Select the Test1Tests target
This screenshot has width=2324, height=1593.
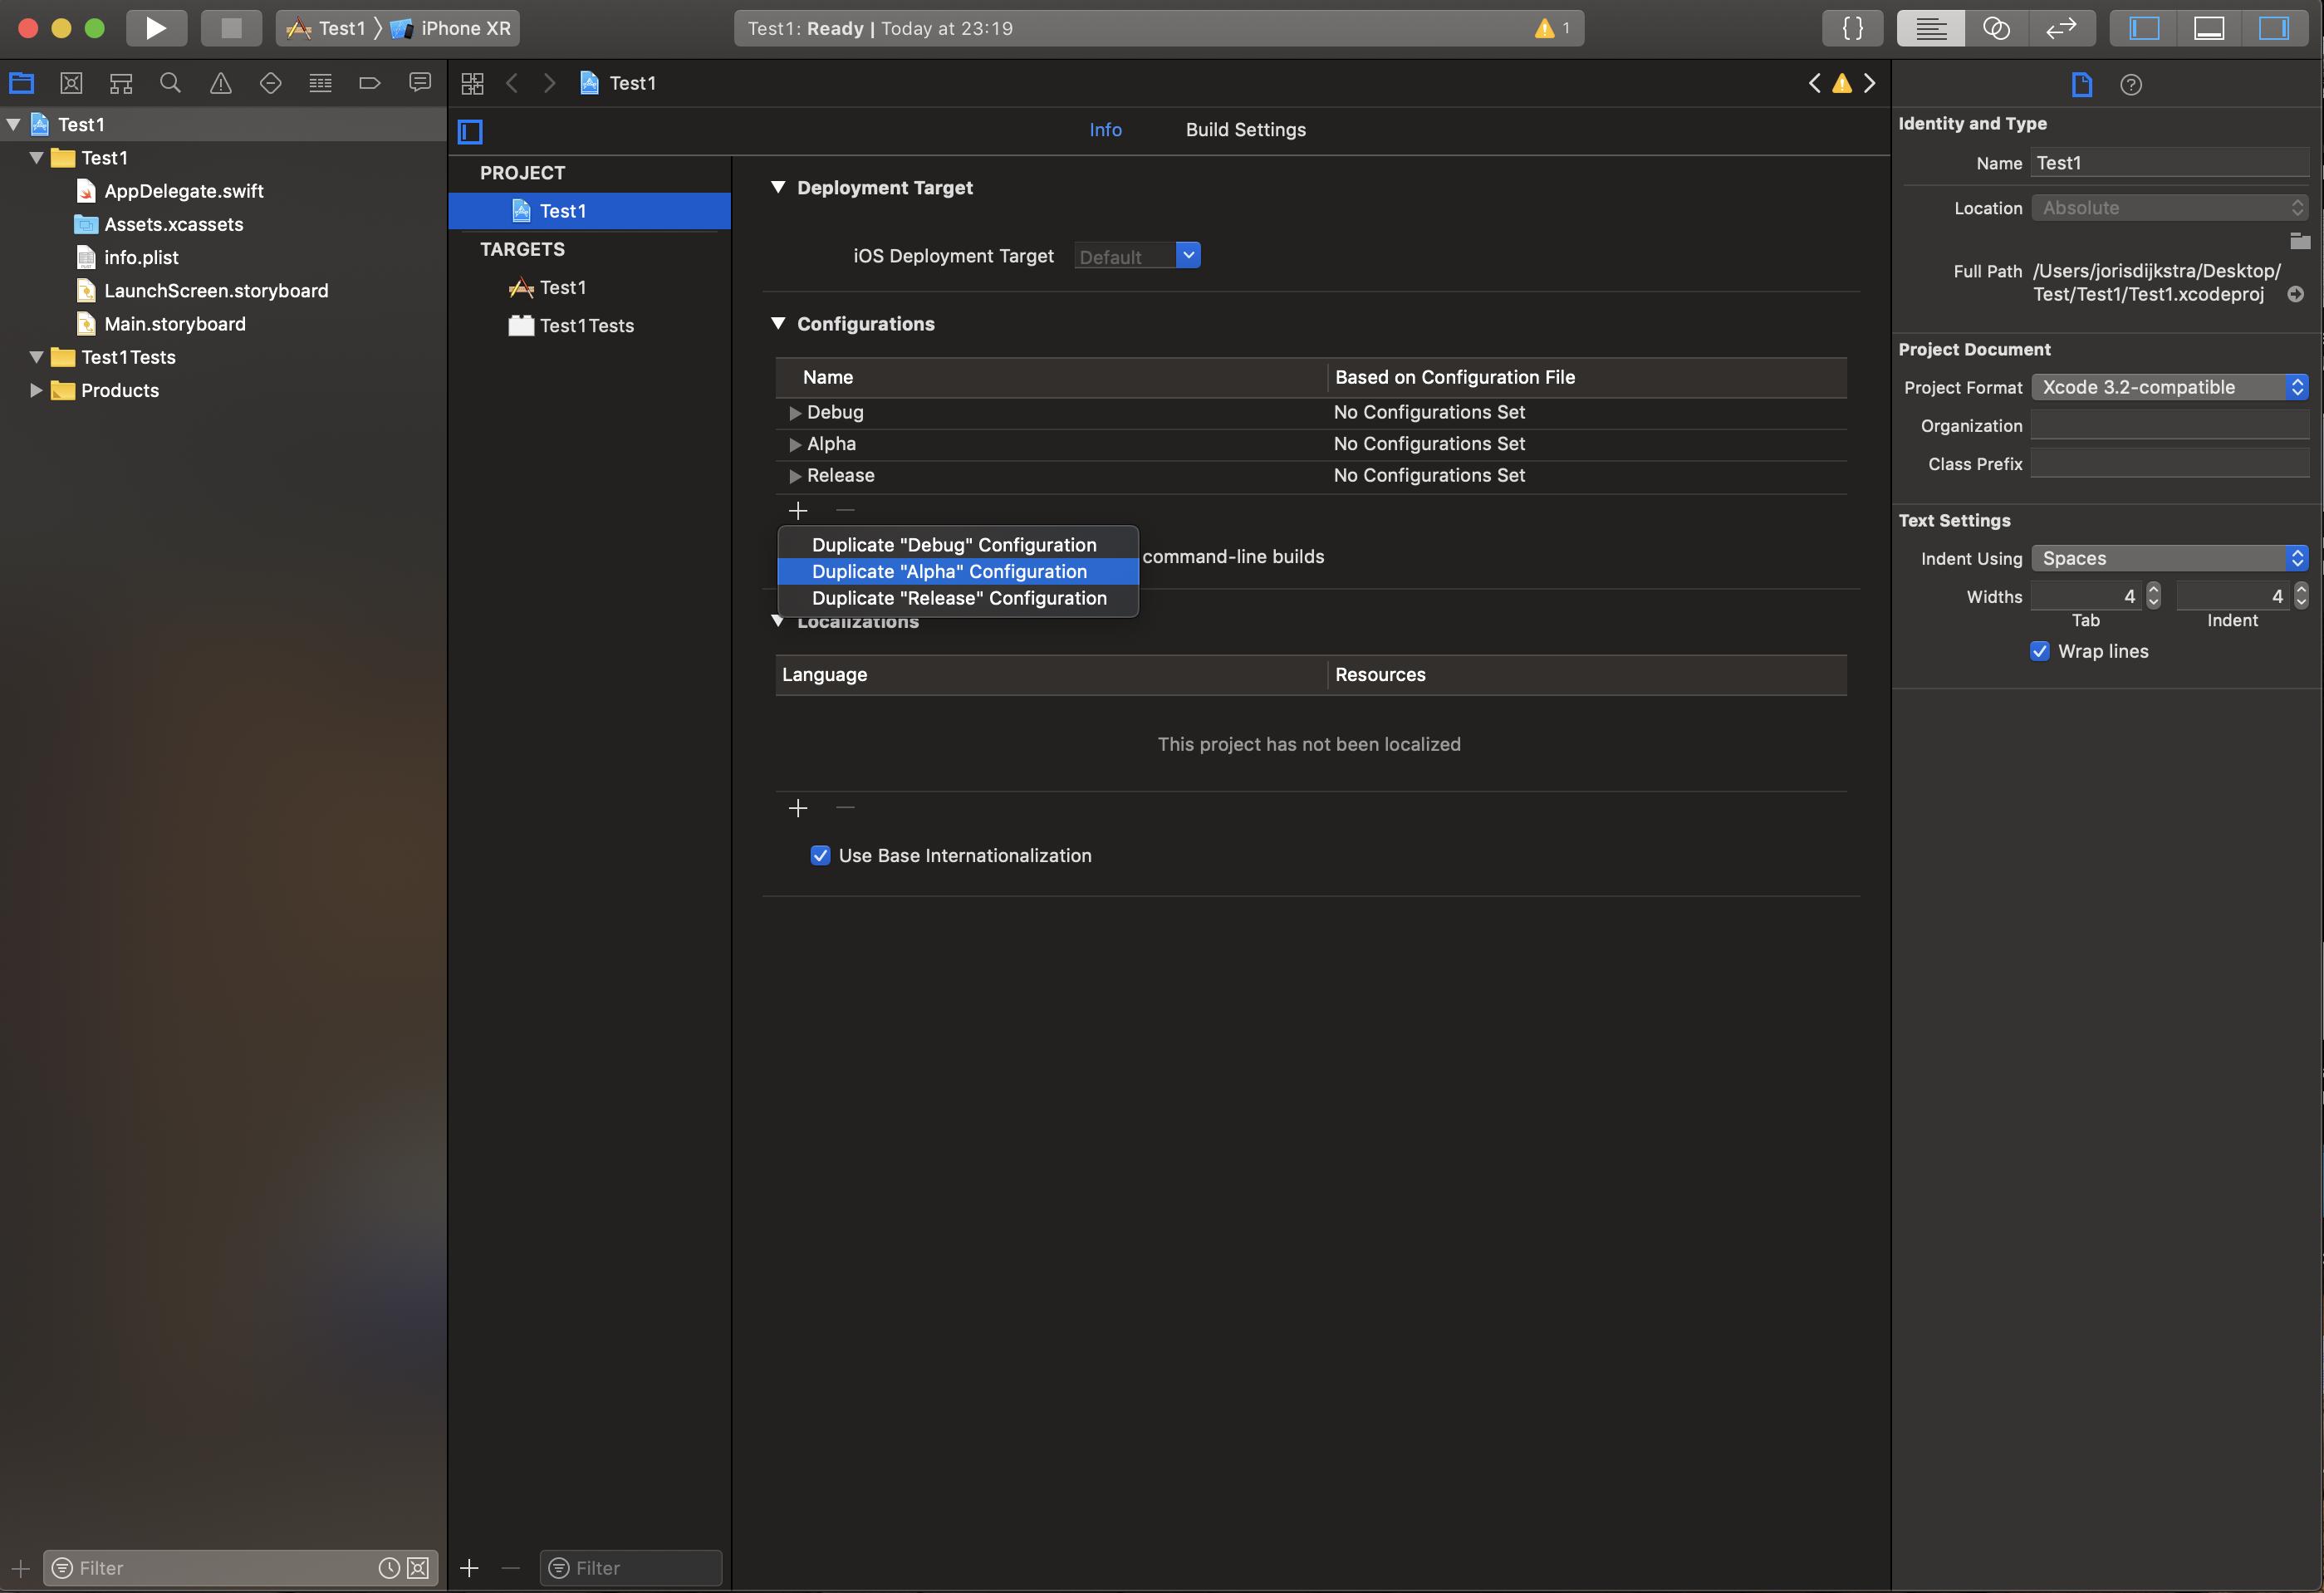(x=586, y=325)
